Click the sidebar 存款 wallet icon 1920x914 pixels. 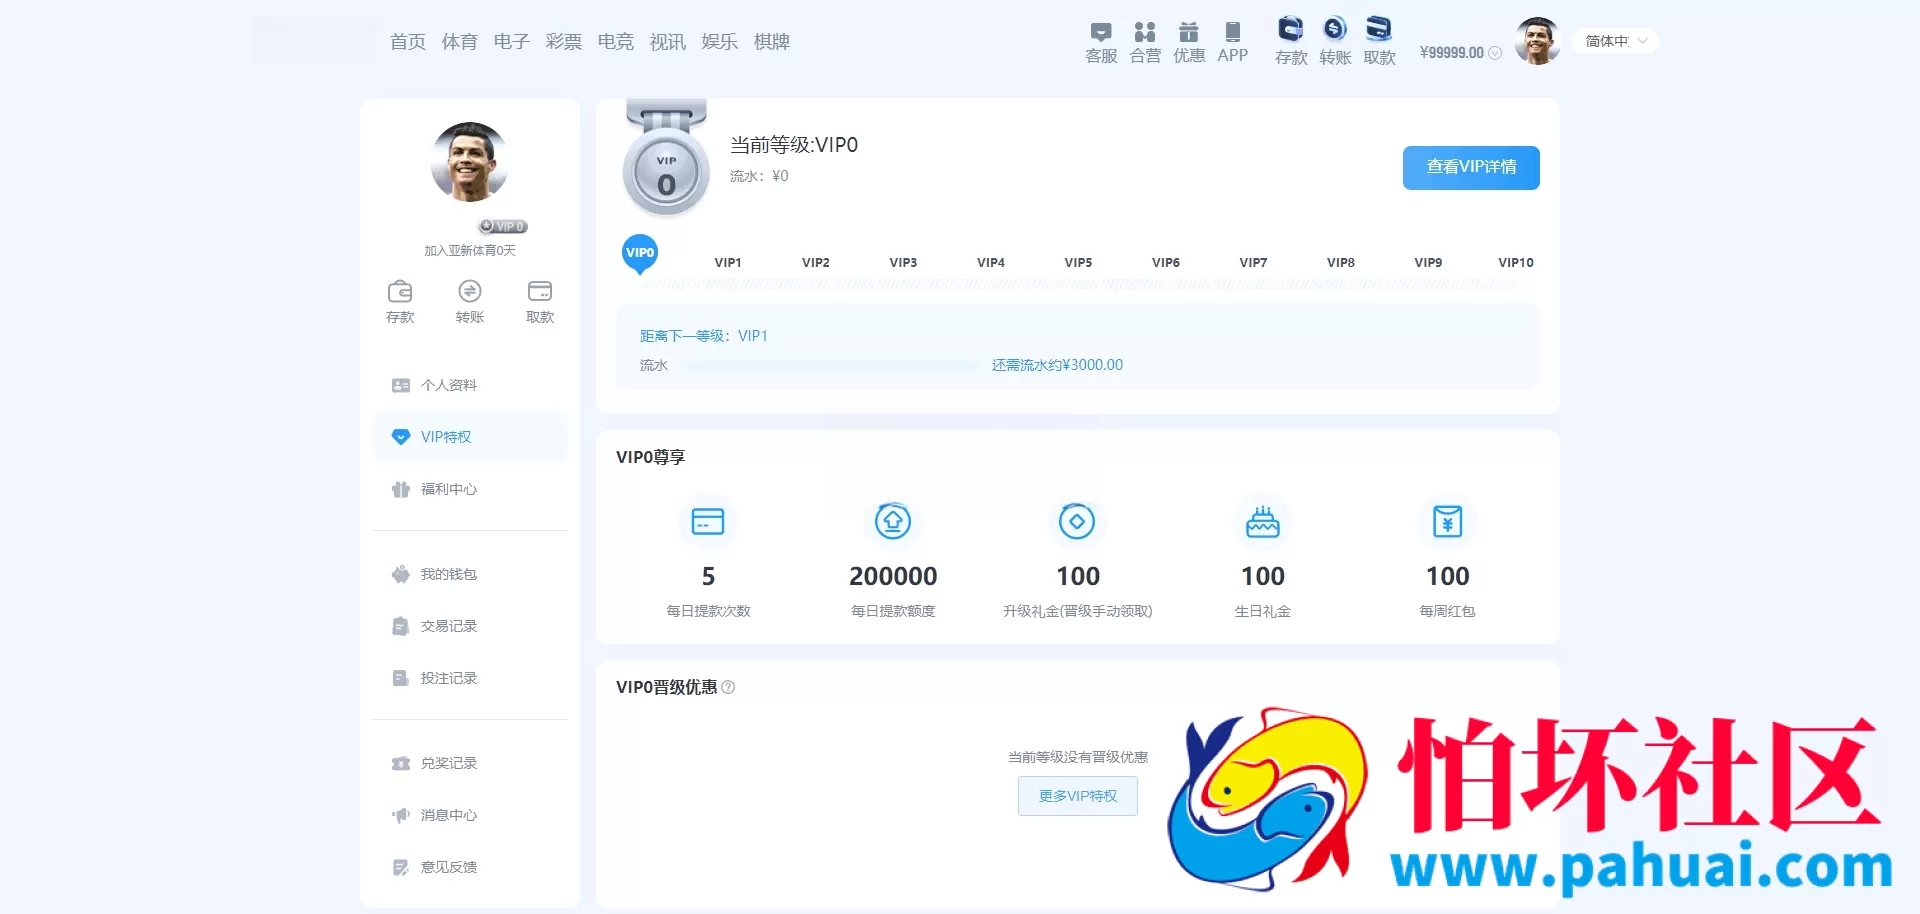400,291
